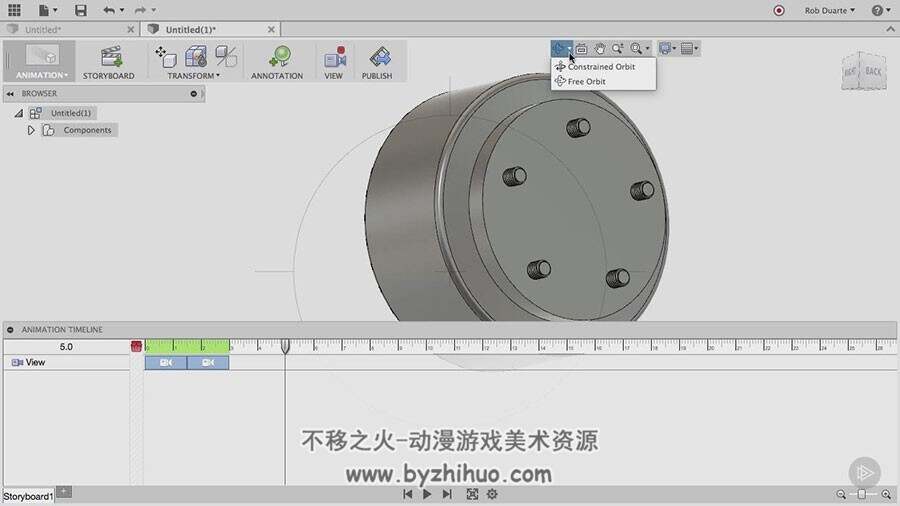
Task: Select the Auto Explode tool
Action: (x=196, y=57)
